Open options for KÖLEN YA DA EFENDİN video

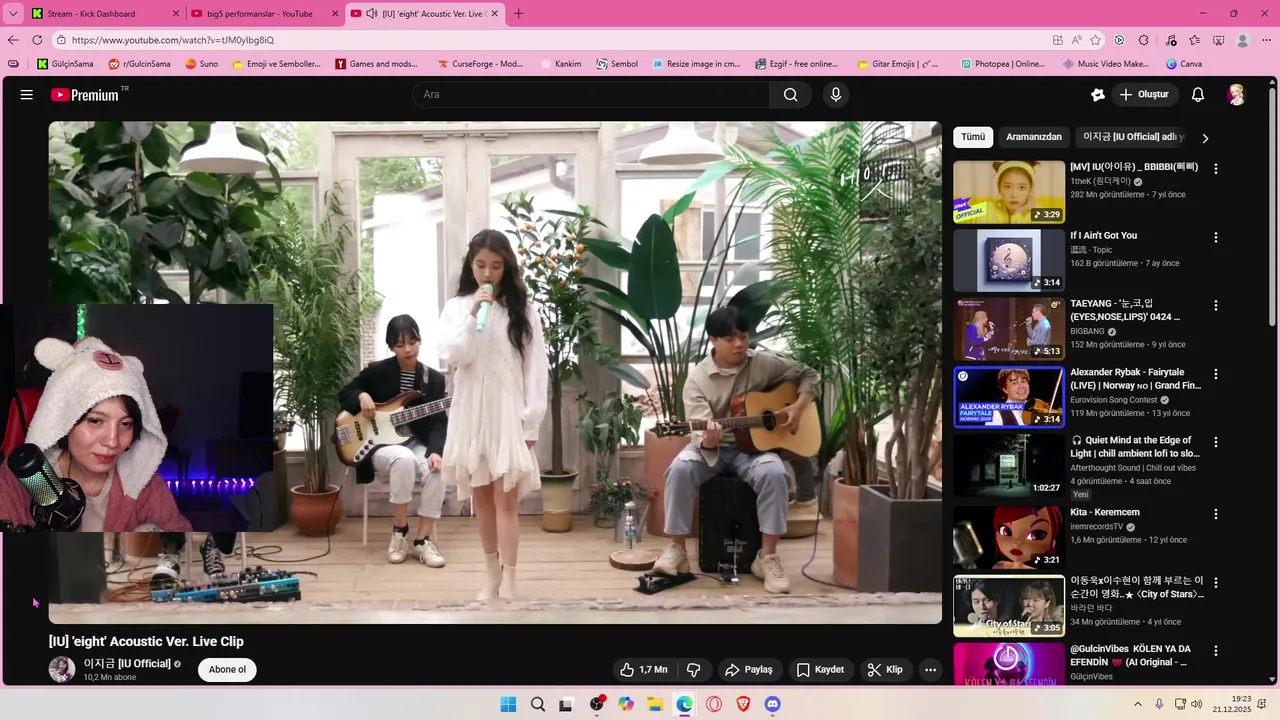[x=1216, y=650]
